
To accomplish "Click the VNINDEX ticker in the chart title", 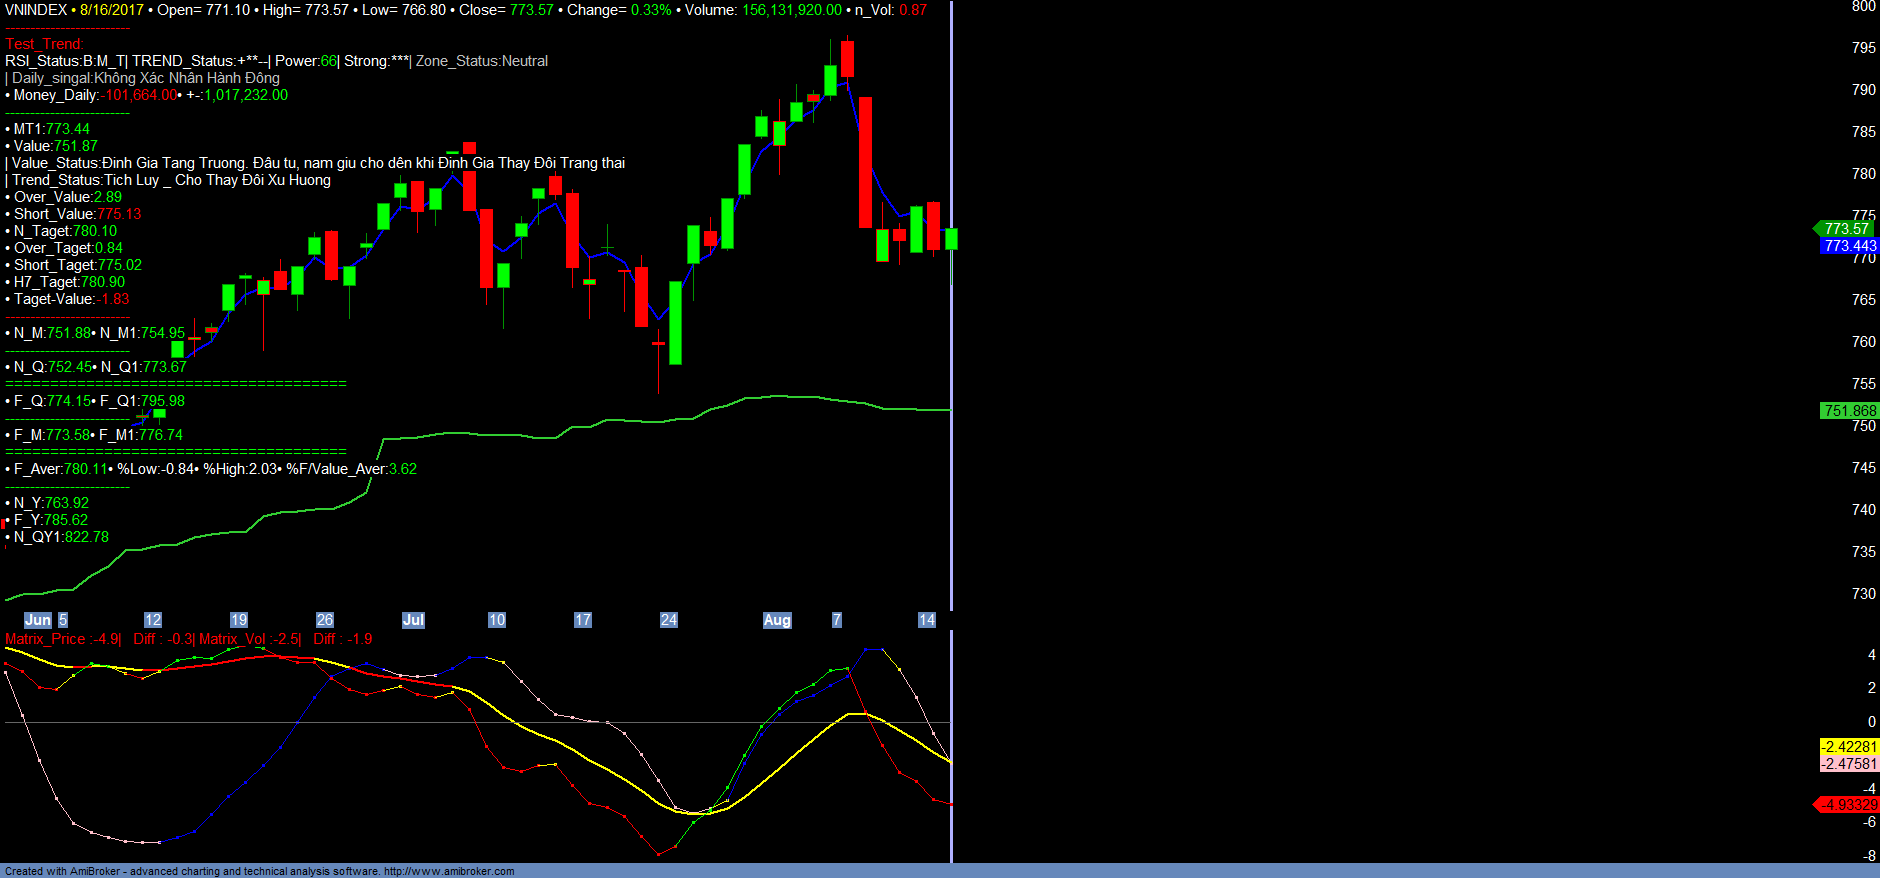I will (x=36, y=10).
